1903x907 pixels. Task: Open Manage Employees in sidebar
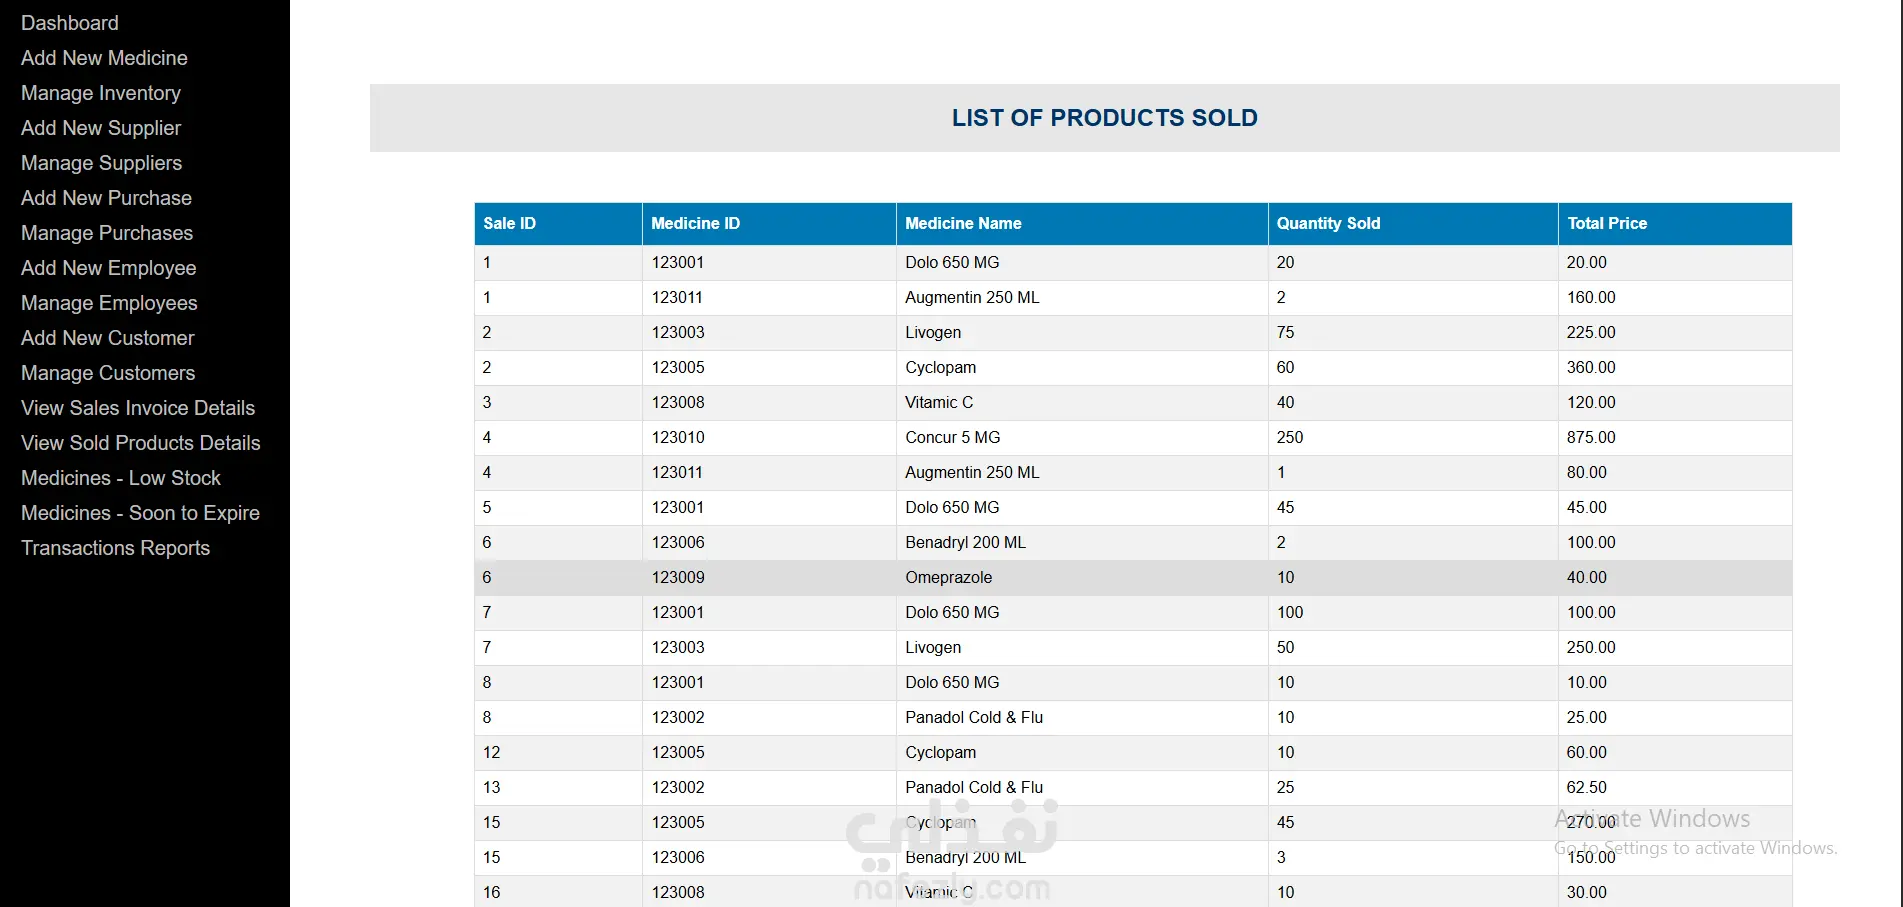[109, 303]
